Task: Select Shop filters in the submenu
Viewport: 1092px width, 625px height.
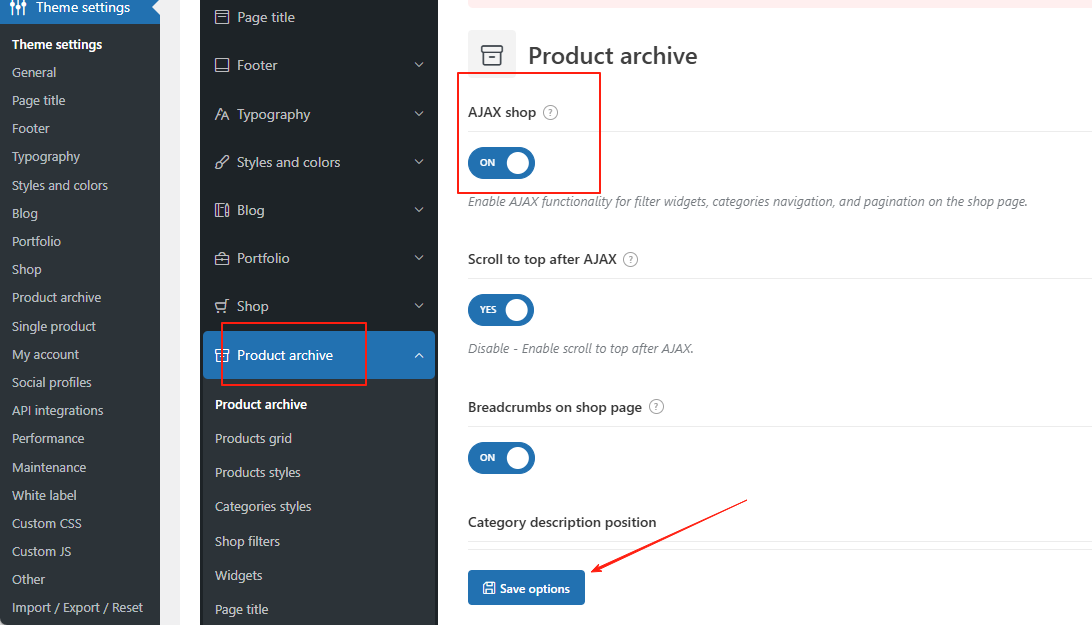Action: pyautogui.click(x=247, y=541)
